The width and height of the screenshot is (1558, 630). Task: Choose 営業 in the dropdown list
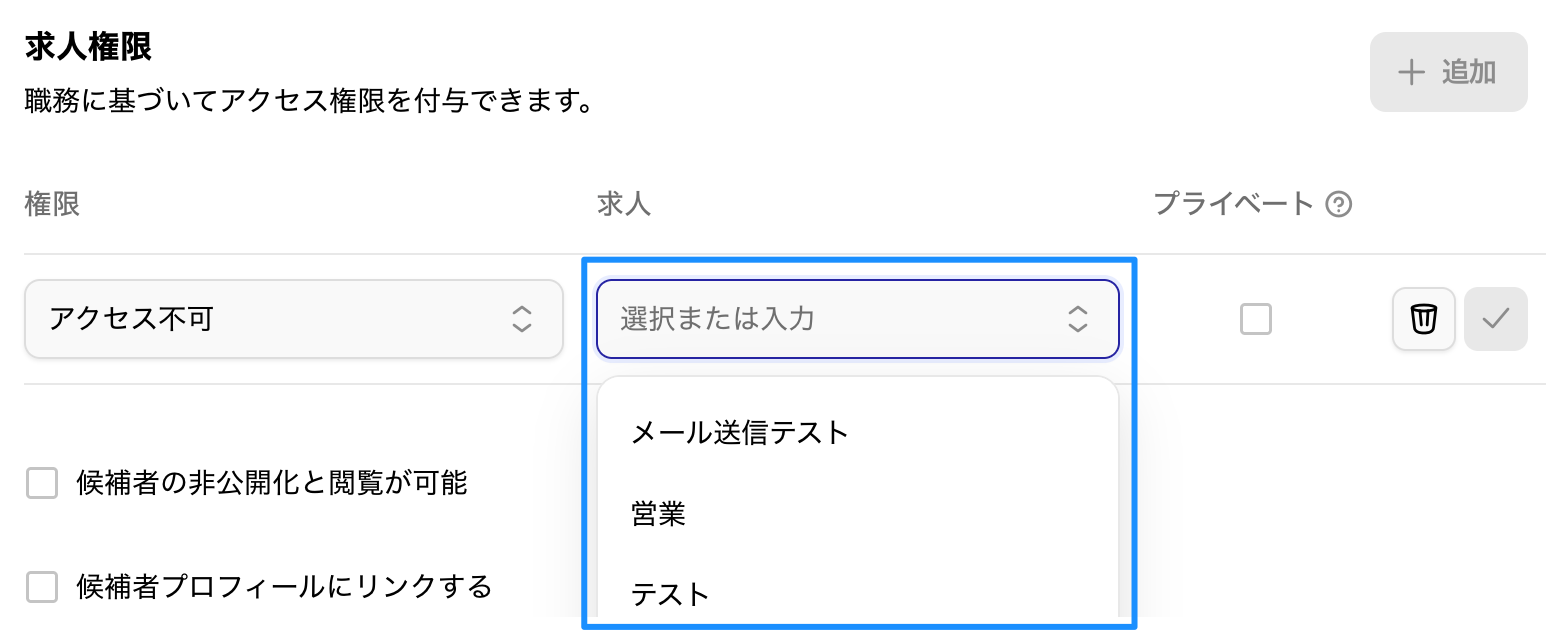(659, 515)
